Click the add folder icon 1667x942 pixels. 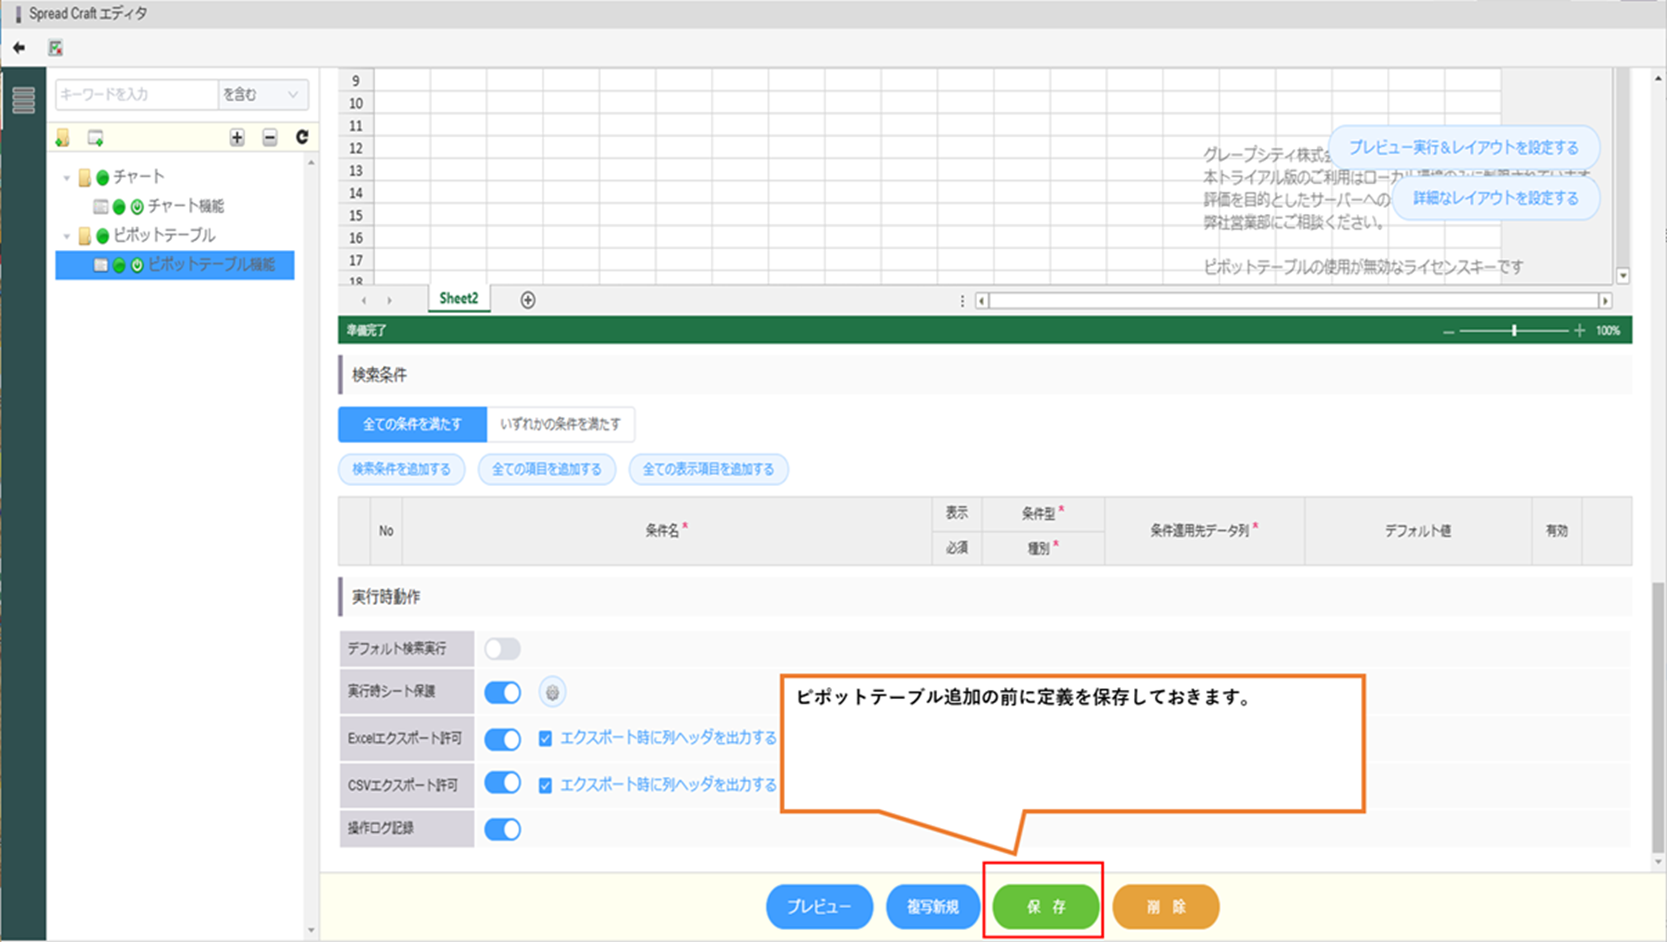point(63,138)
